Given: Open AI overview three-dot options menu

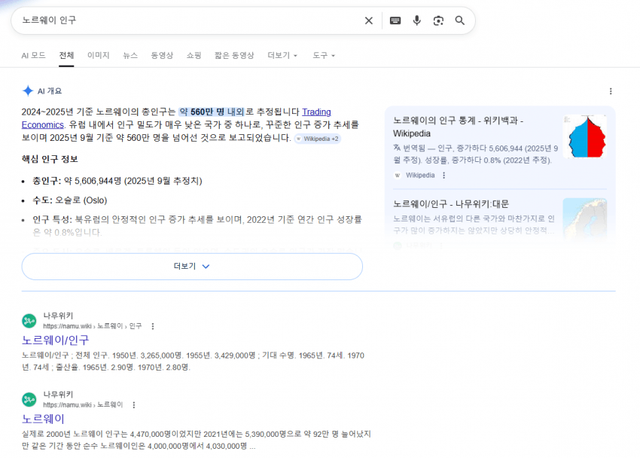Looking at the screenshot, I should click(x=610, y=91).
